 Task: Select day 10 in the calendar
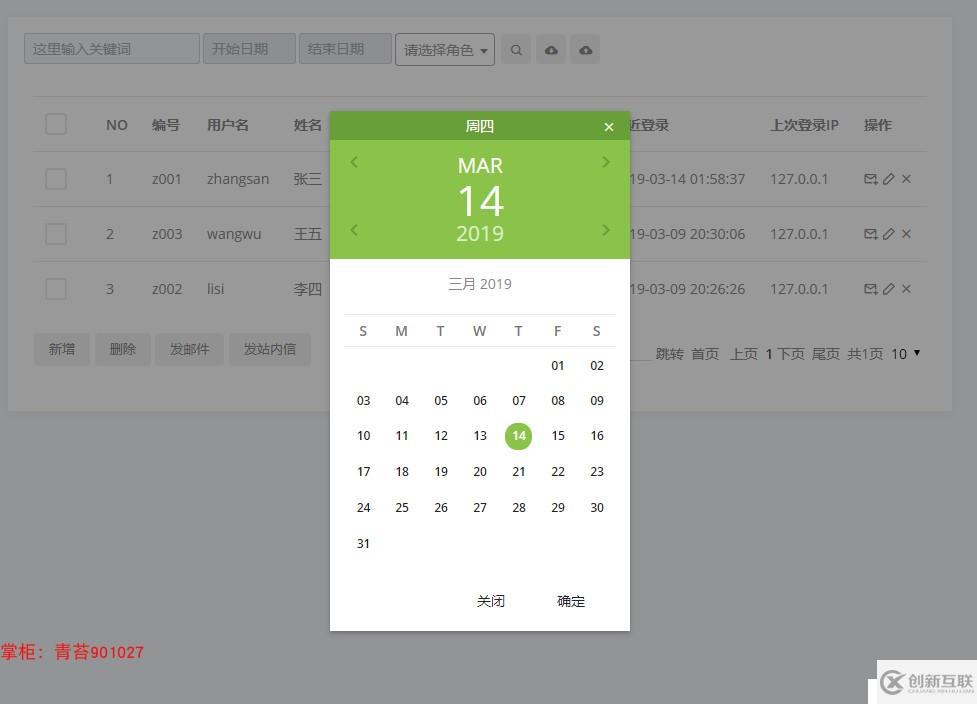[x=364, y=435]
